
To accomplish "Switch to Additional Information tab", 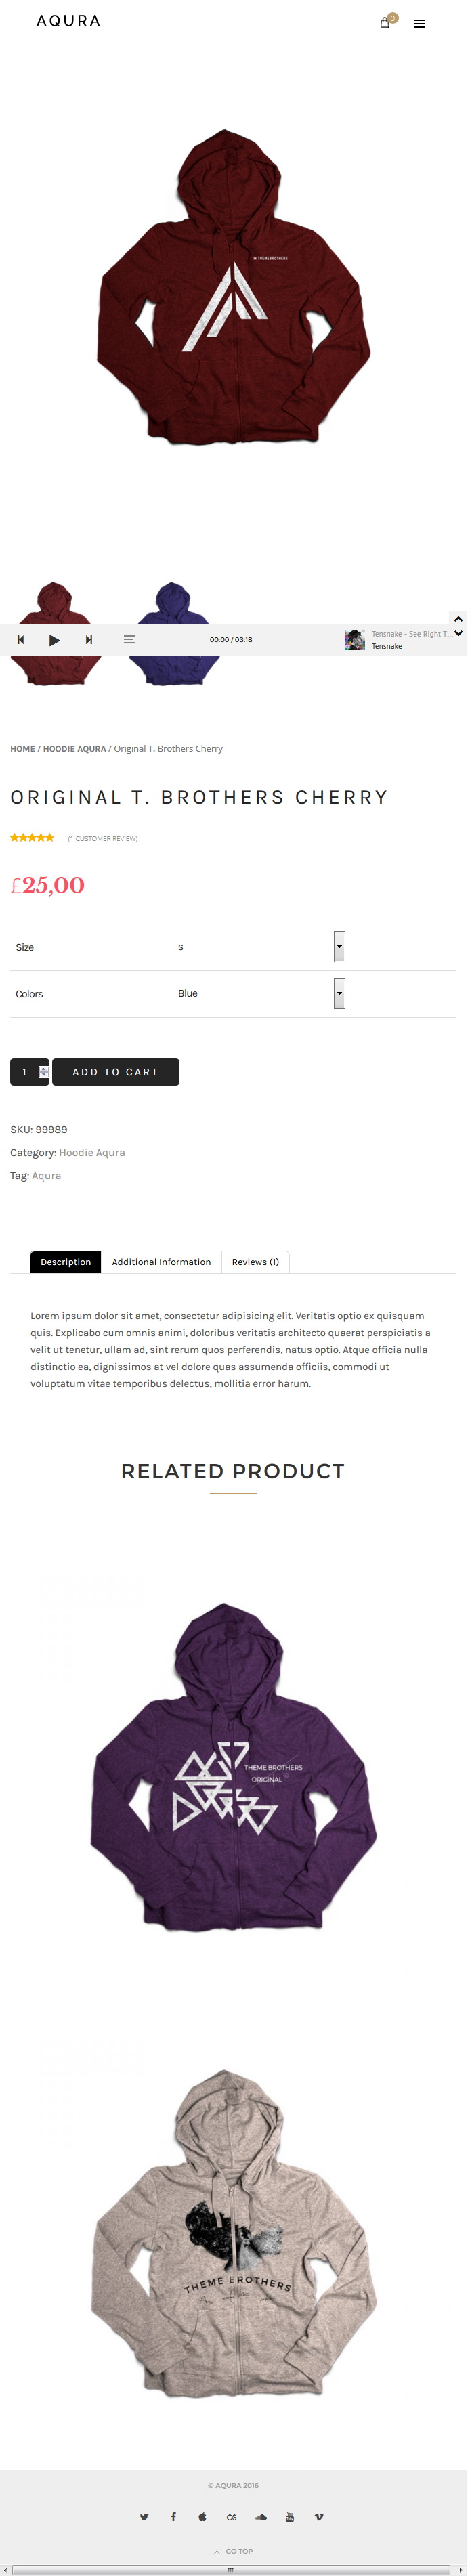I will [x=161, y=1262].
